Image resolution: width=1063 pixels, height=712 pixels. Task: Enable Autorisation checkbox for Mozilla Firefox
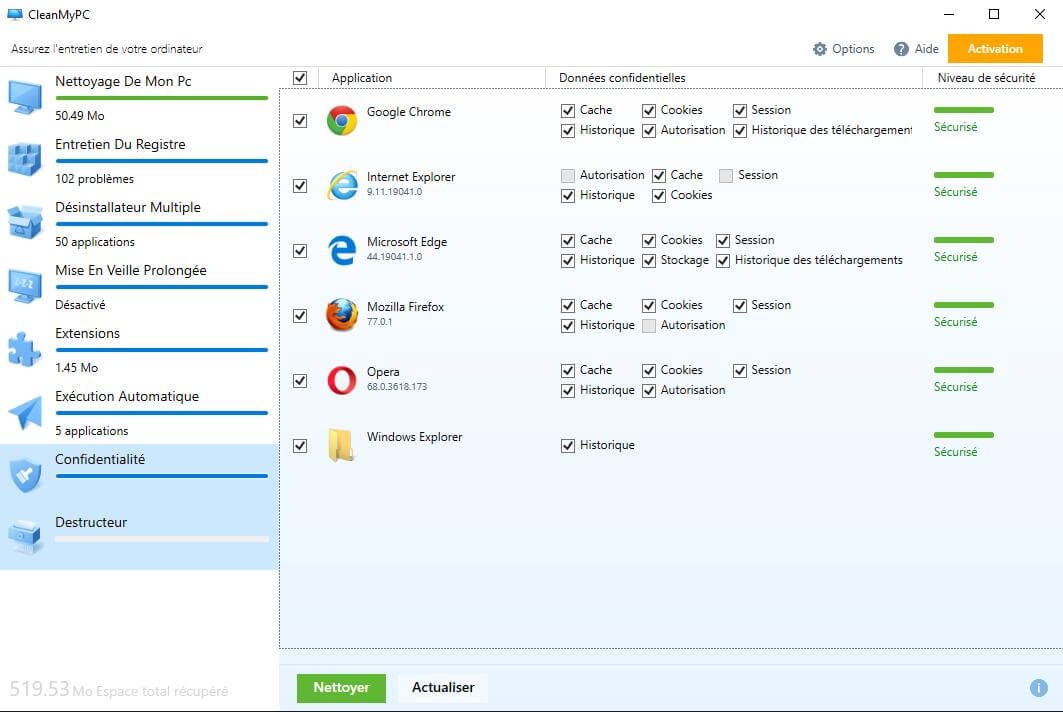(x=649, y=326)
